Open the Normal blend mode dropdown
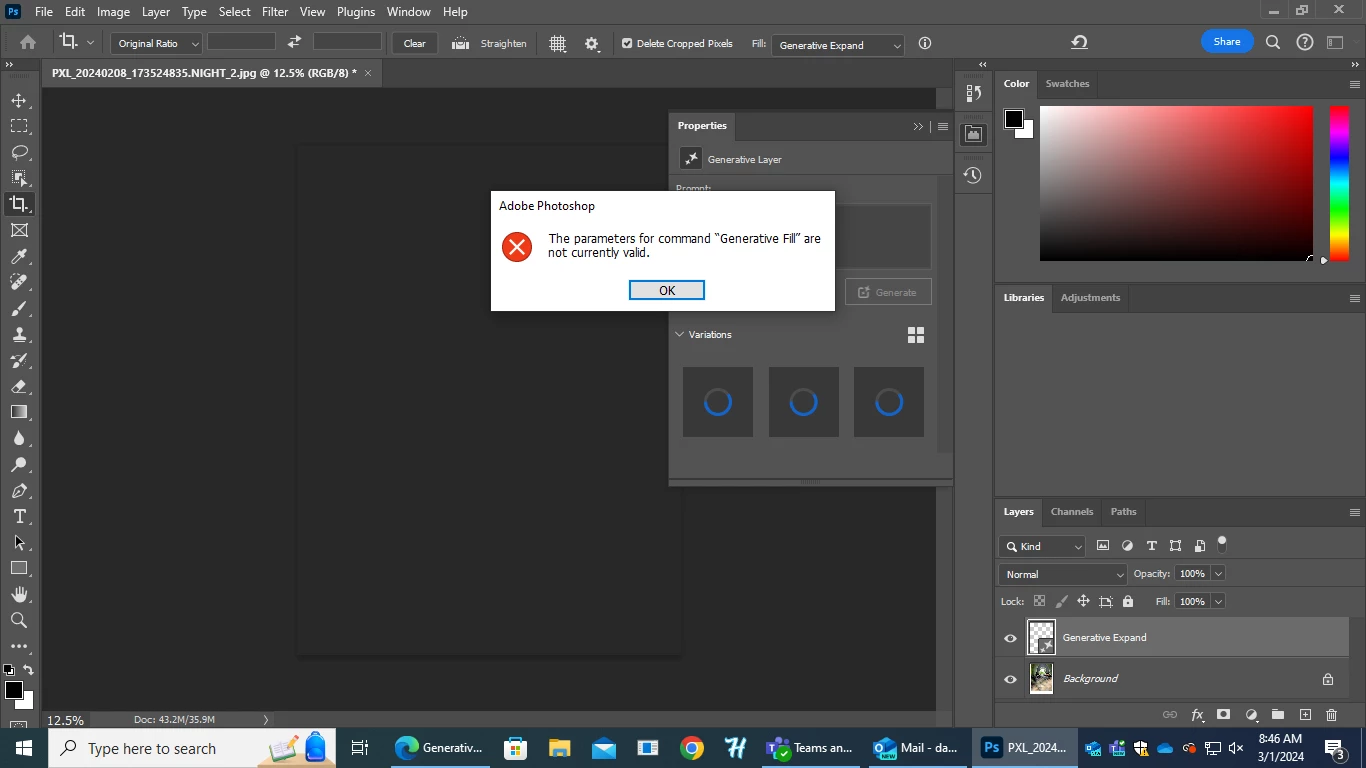 pos(1063,574)
